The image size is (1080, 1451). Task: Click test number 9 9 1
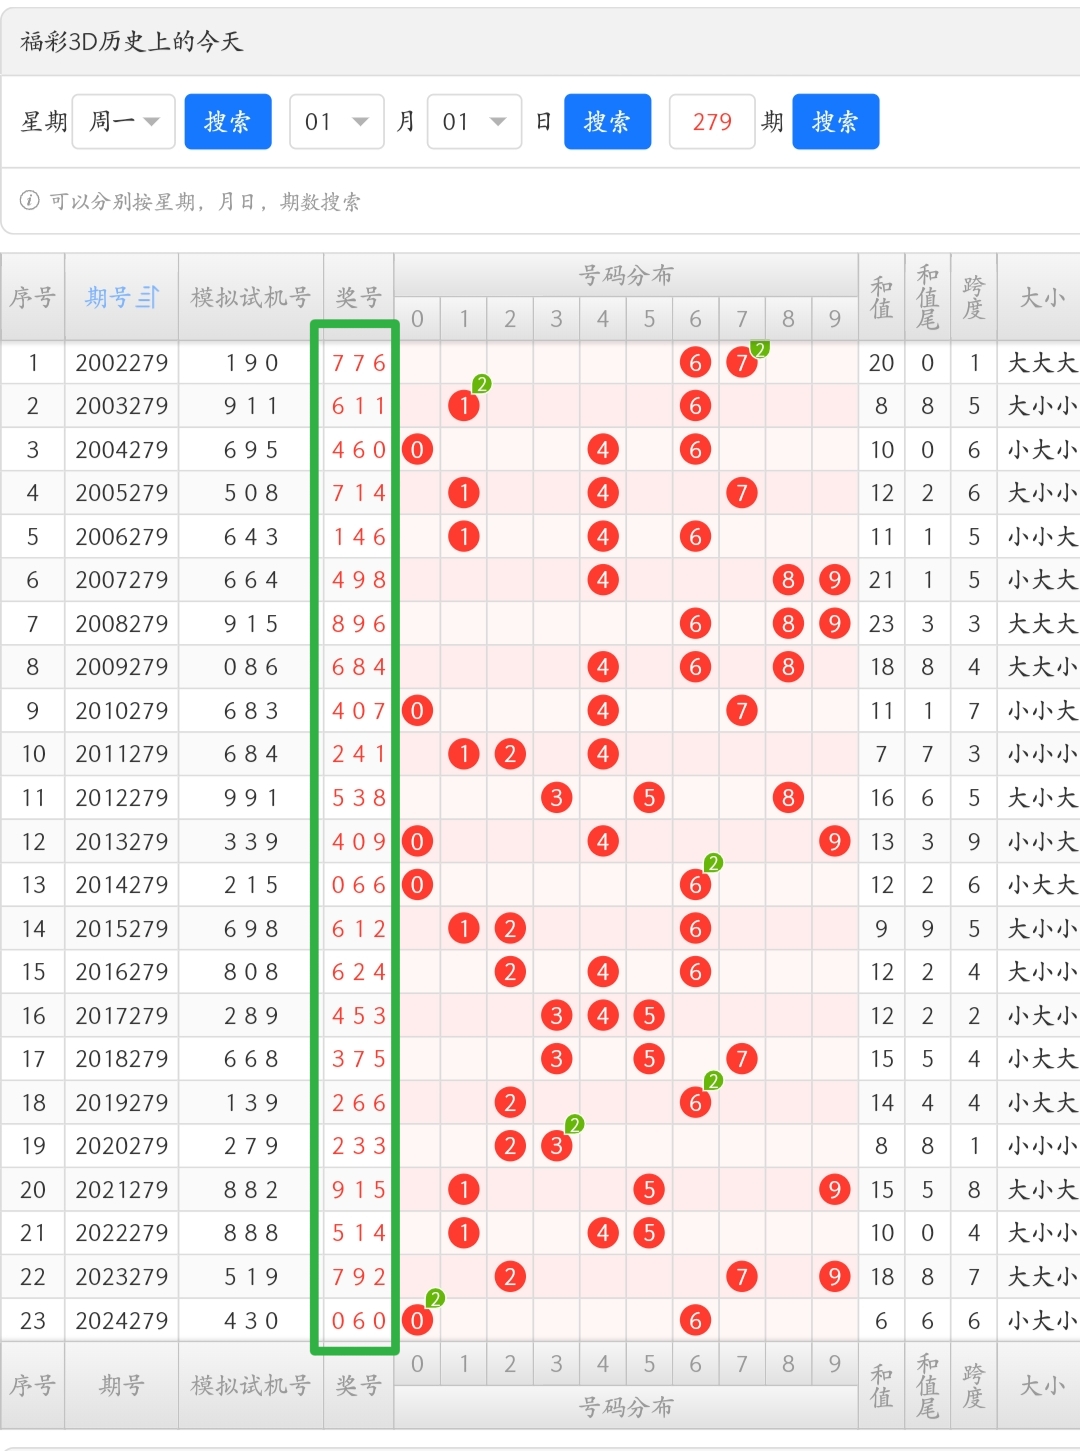(x=251, y=797)
